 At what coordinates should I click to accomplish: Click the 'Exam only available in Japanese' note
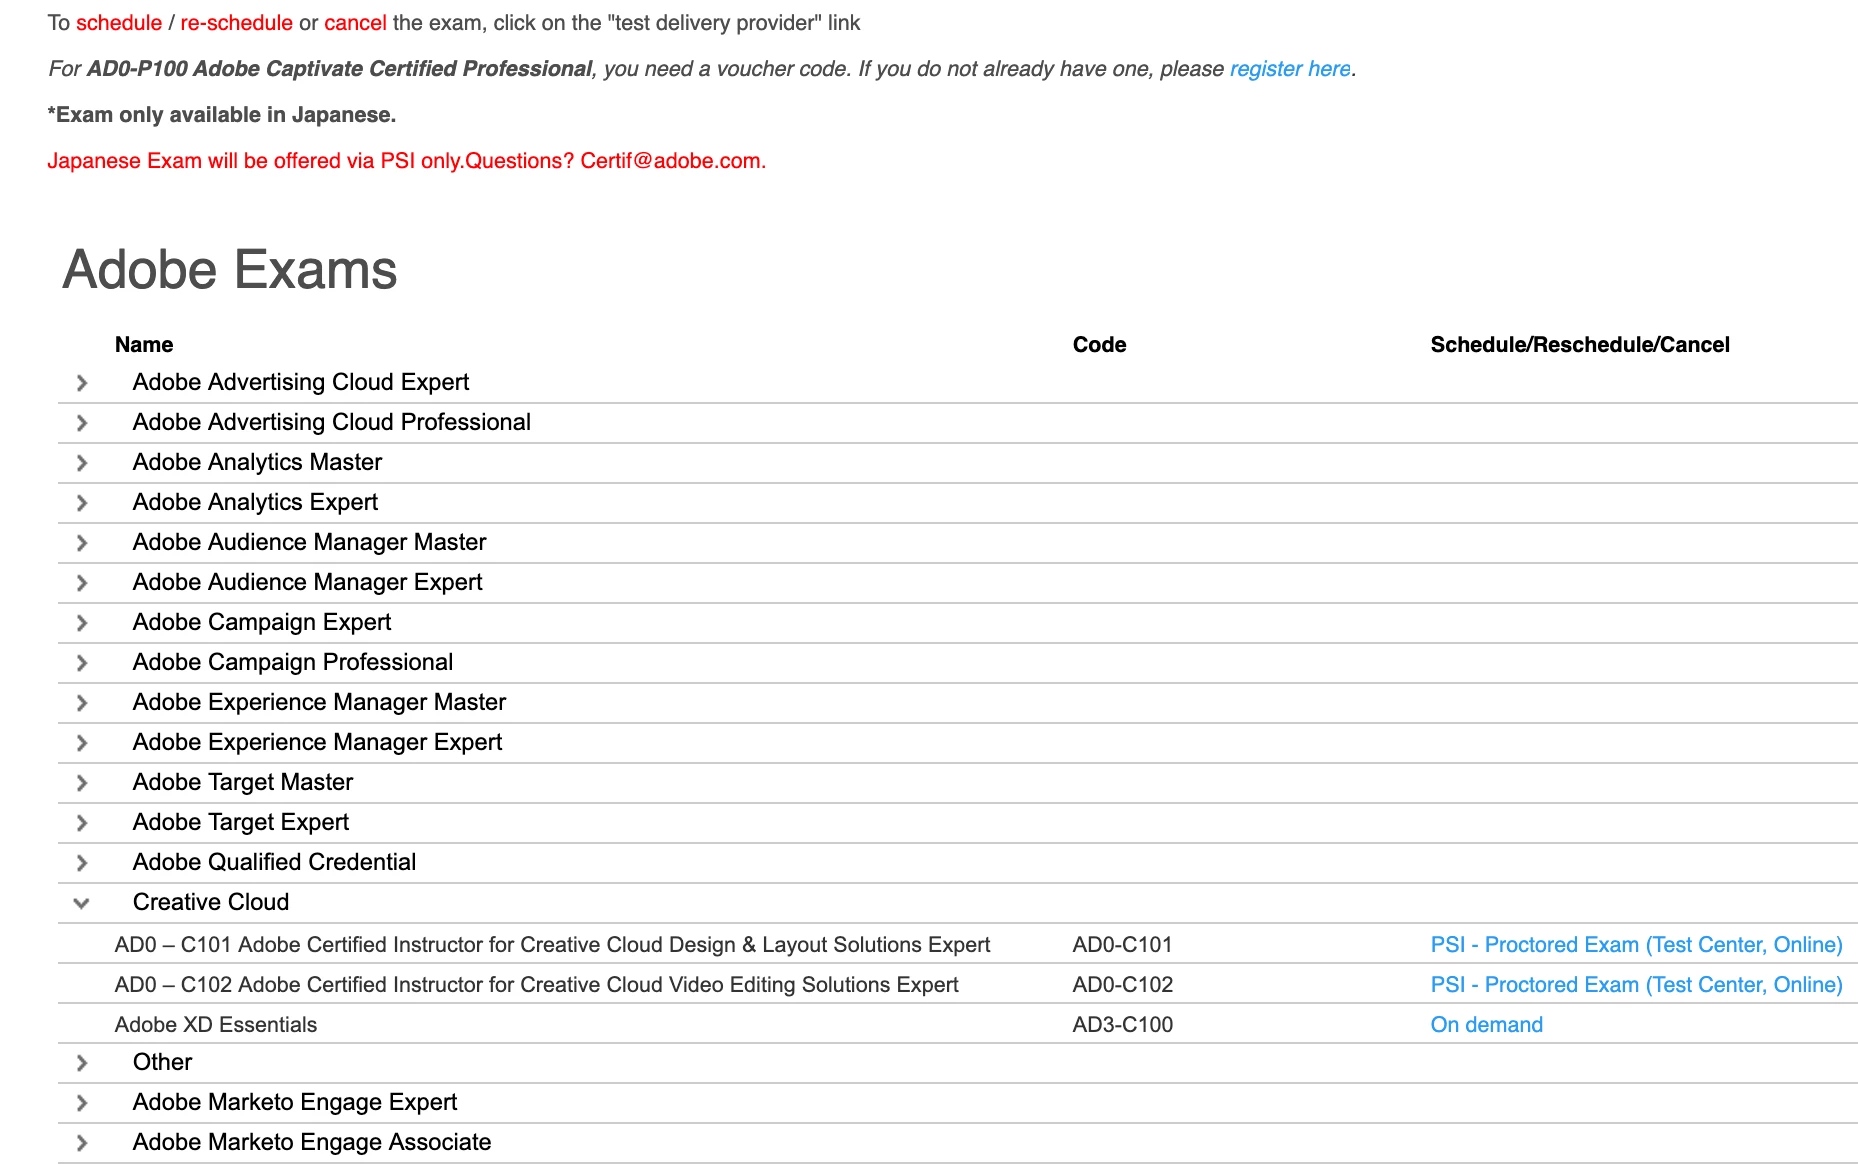(x=222, y=115)
